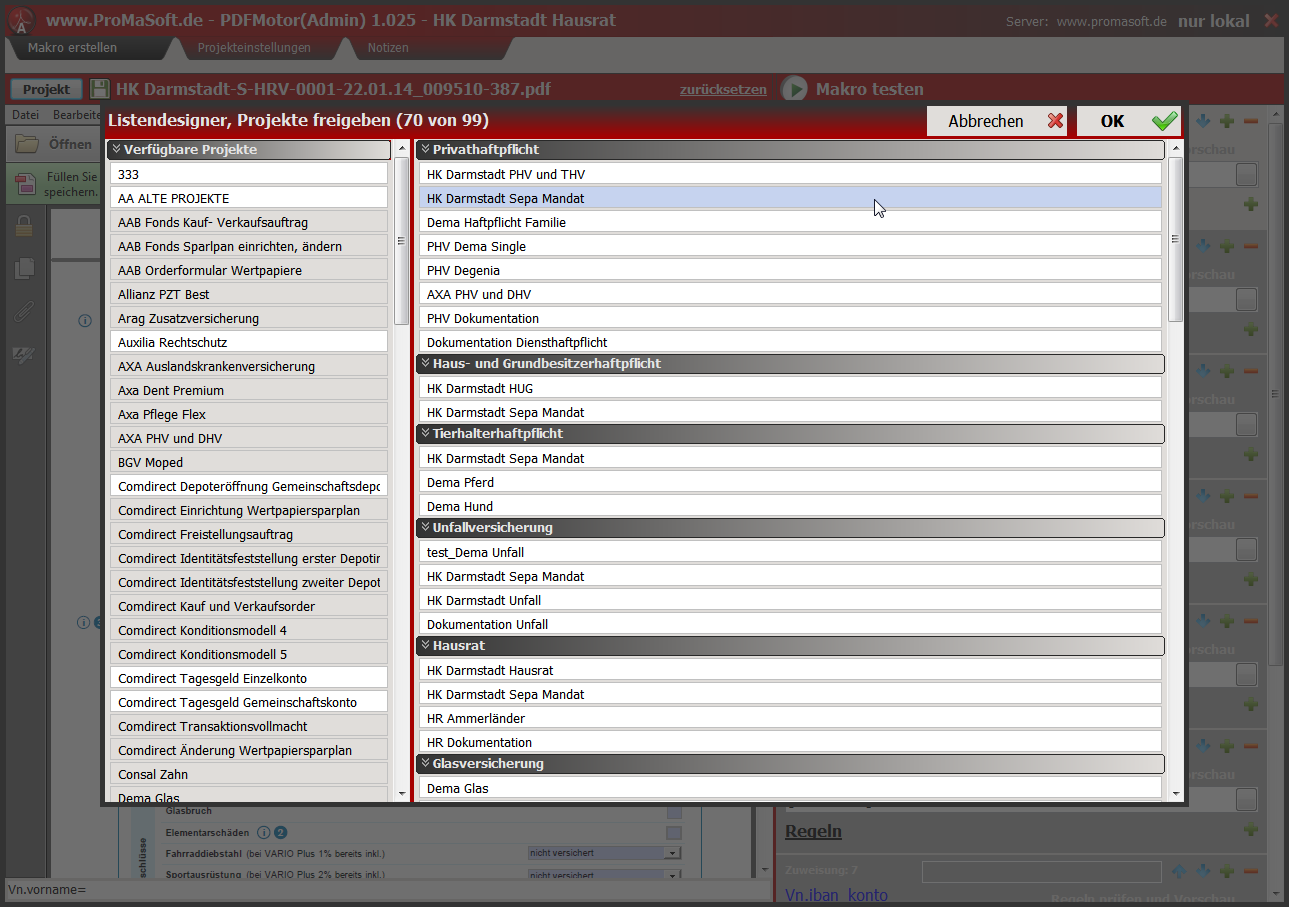Click the Öffnen folder icon
The width and height of the screenshot is (1289, 907).
[x=26, y=144]
